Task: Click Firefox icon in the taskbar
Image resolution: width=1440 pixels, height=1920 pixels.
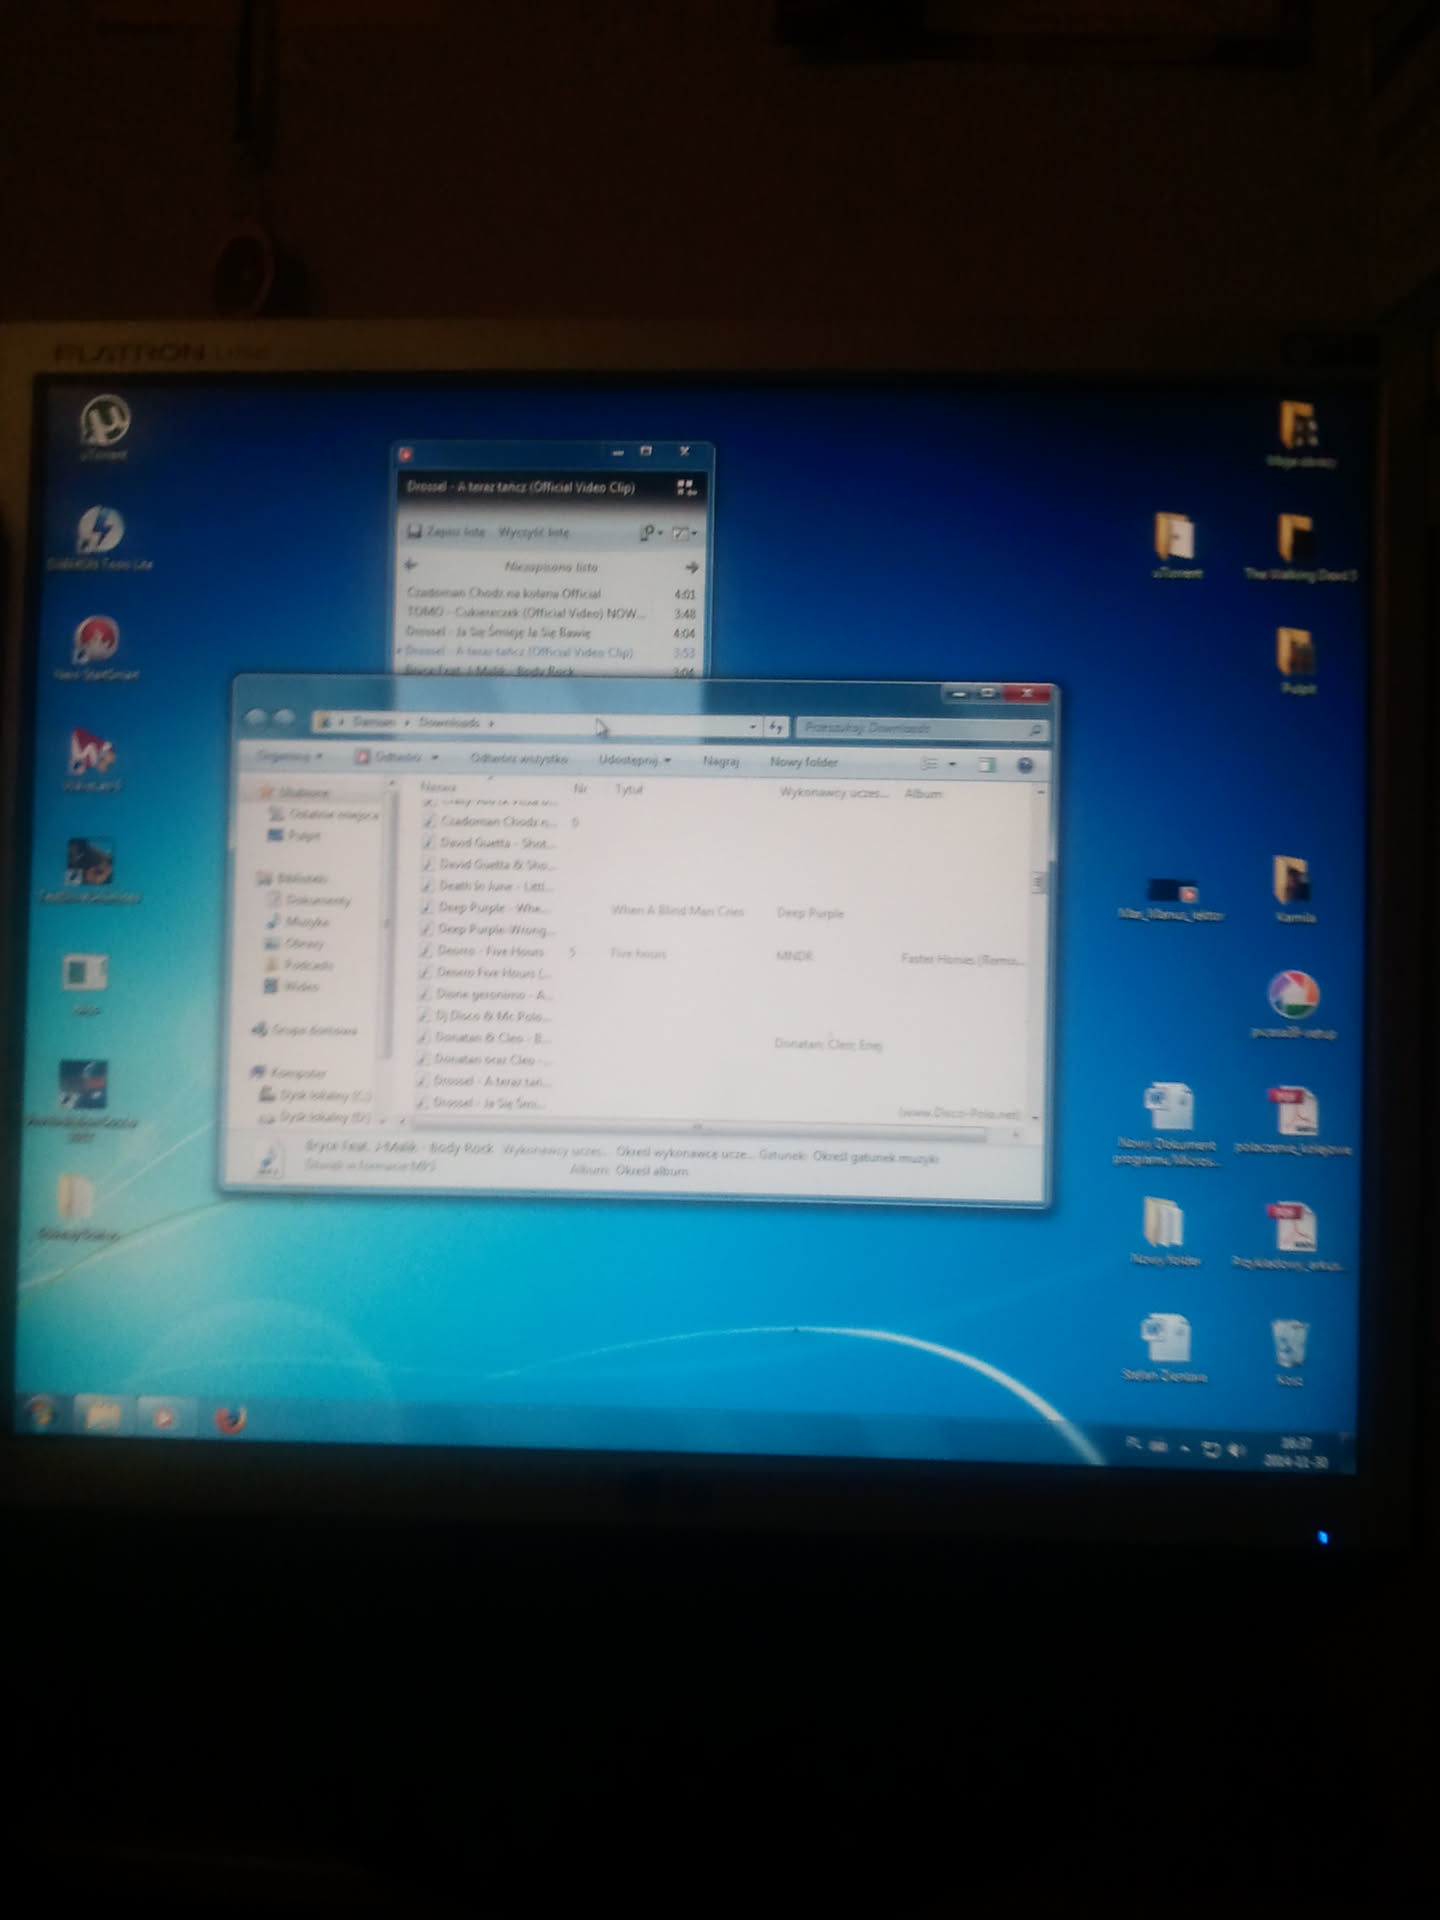Action: pos(230,1418)
